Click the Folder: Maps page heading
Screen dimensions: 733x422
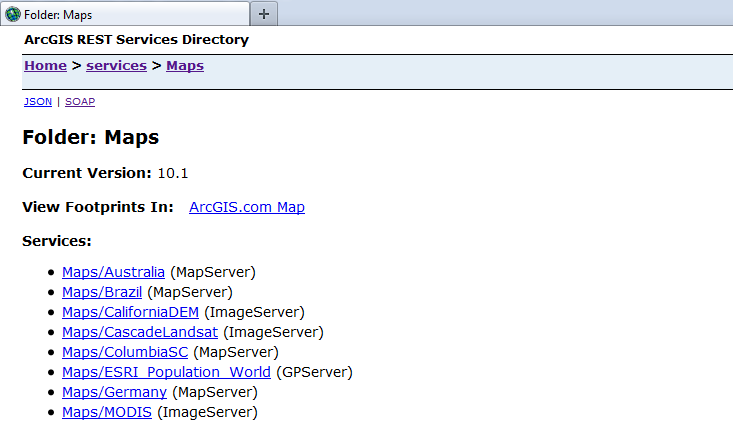[x=91, y=137]
